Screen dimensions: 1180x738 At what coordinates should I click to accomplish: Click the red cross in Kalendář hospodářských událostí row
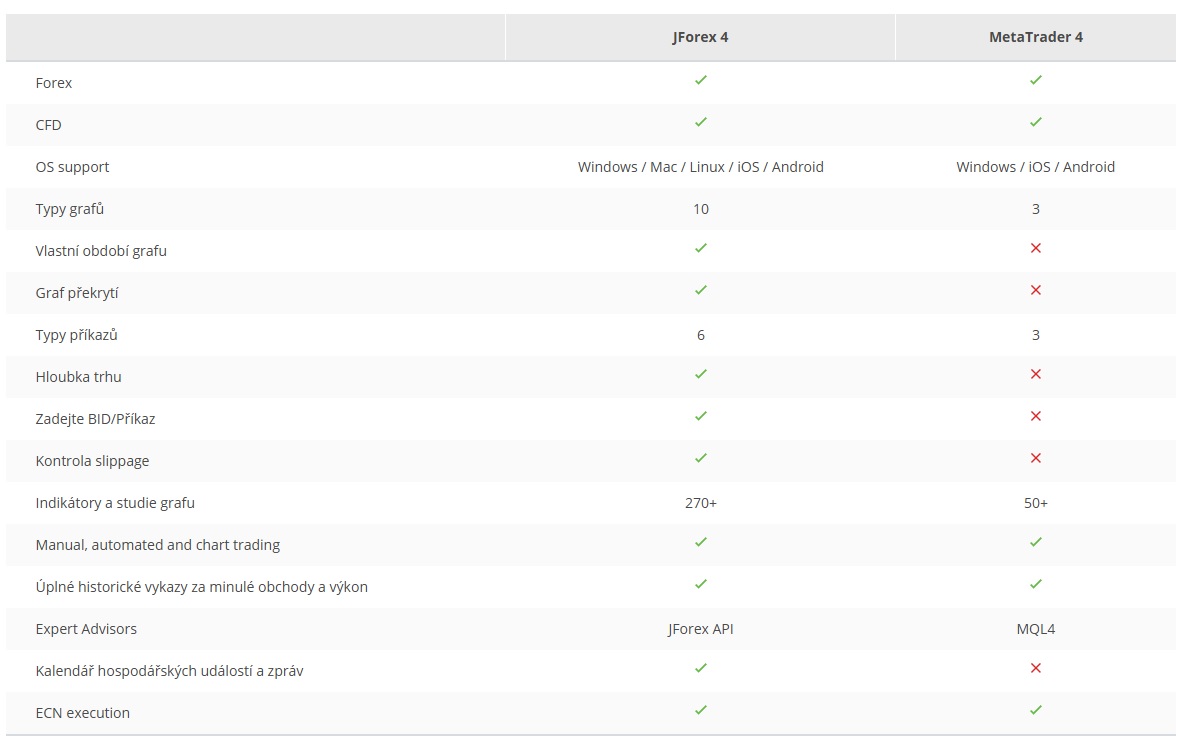(1036, 668)
